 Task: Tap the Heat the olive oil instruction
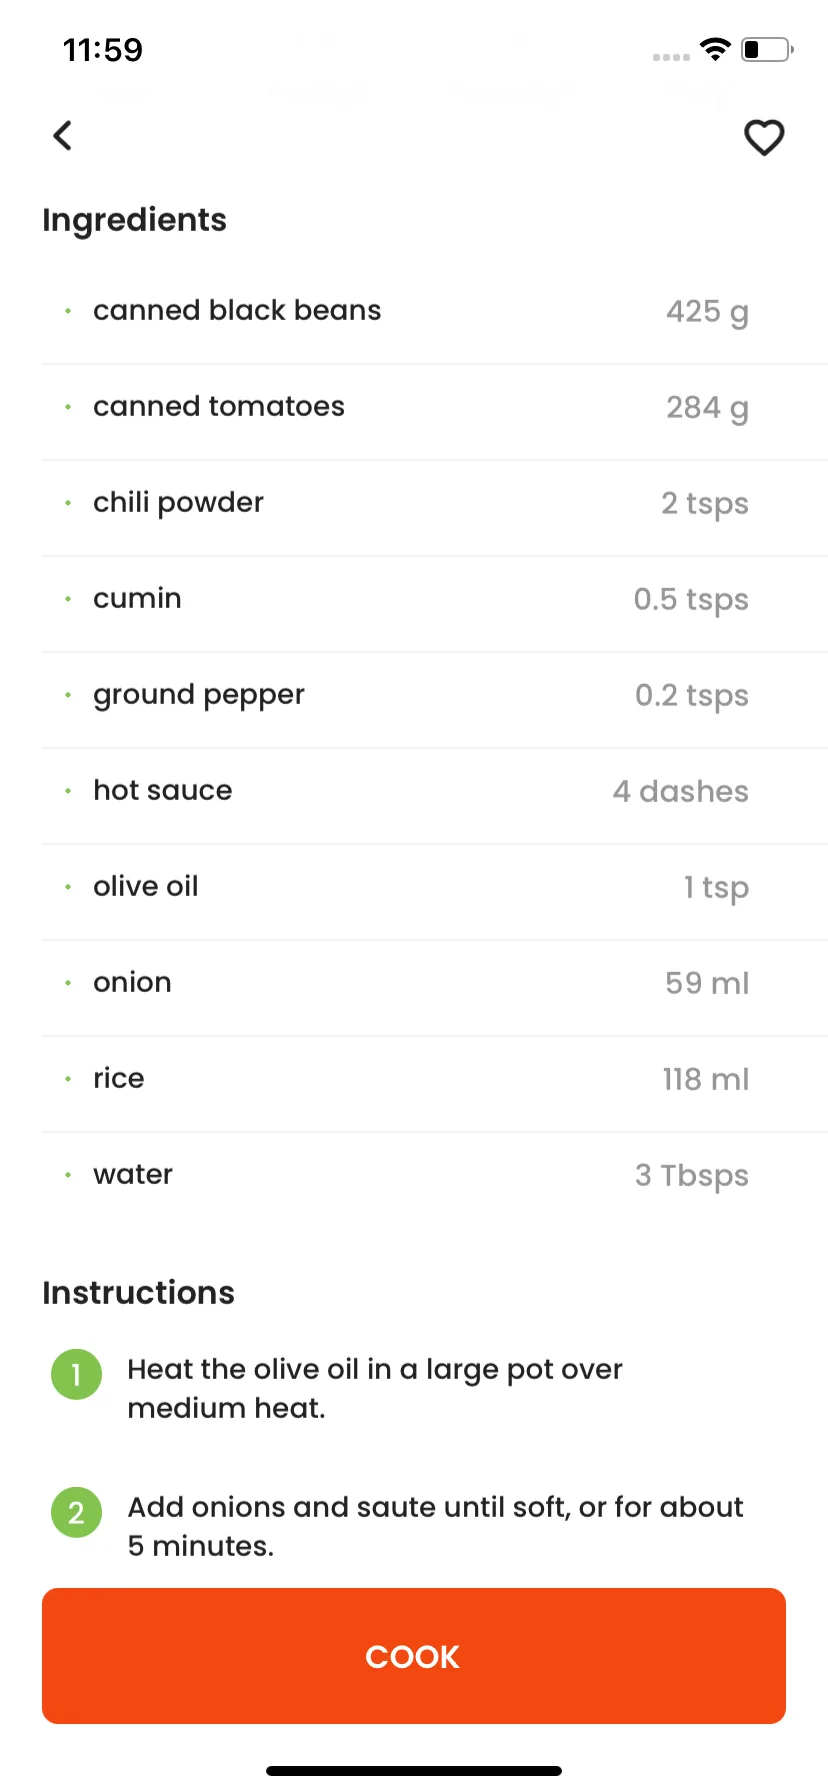pos(375,1388)
